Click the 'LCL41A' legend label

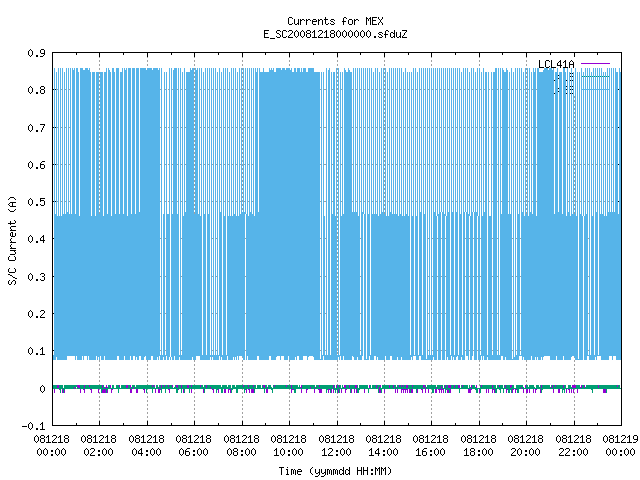556,64
